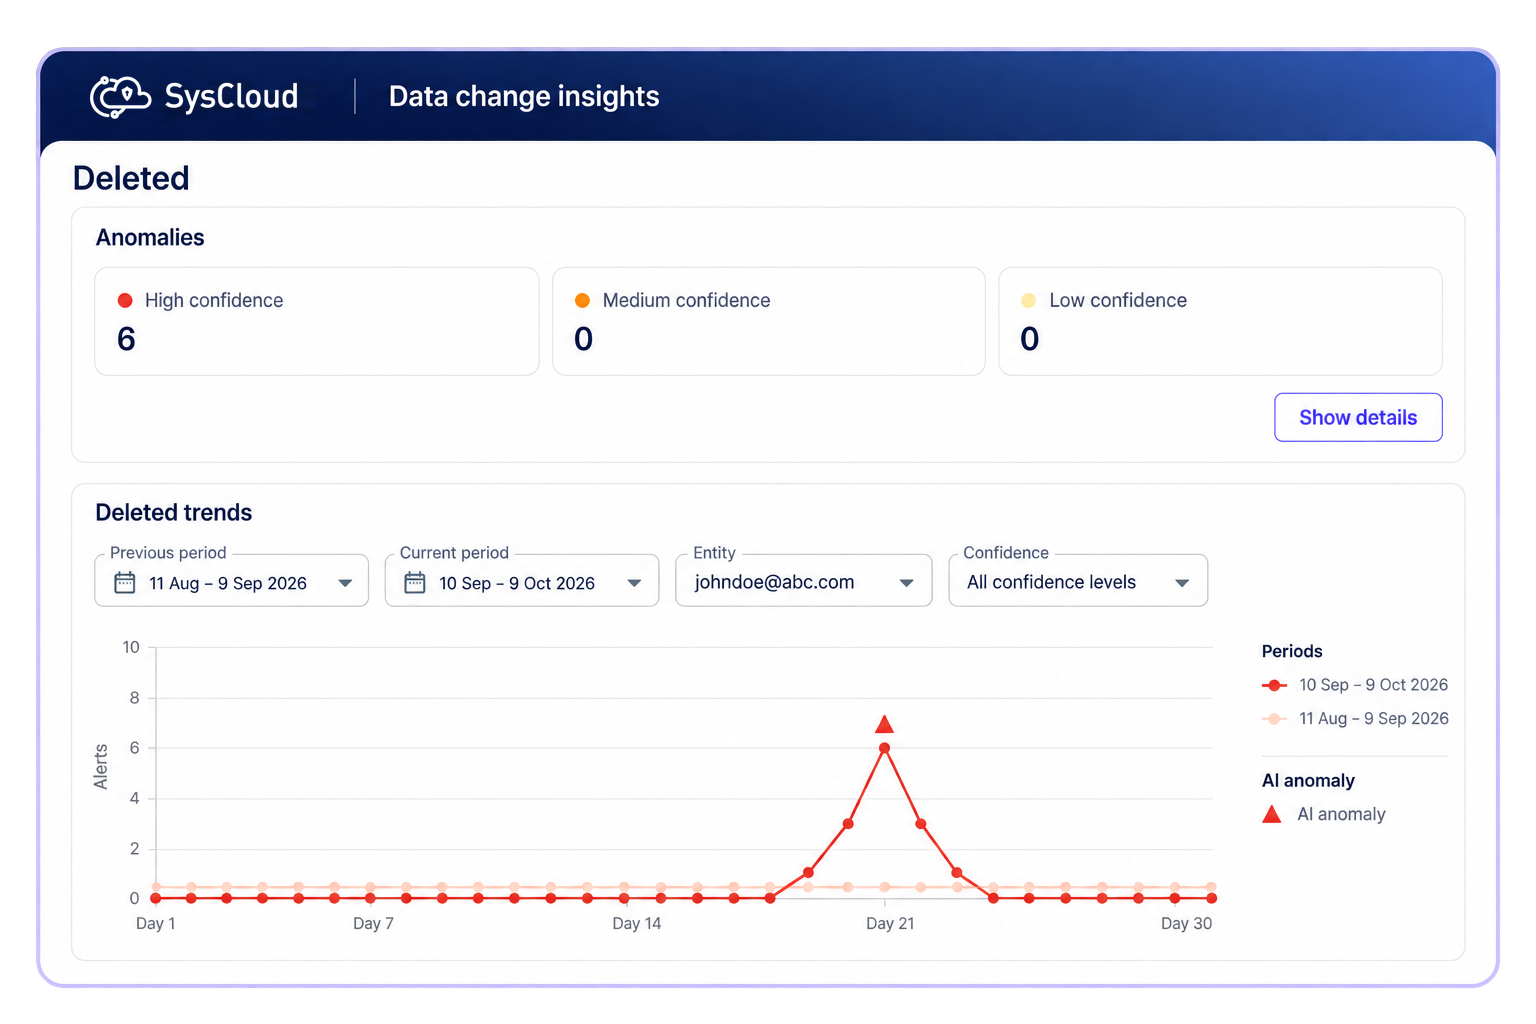Image resolution: width=1536 pixels, height=1024 pixels.
Task: Open the Previous period dropdown arrow
Action: click(345, 583)
